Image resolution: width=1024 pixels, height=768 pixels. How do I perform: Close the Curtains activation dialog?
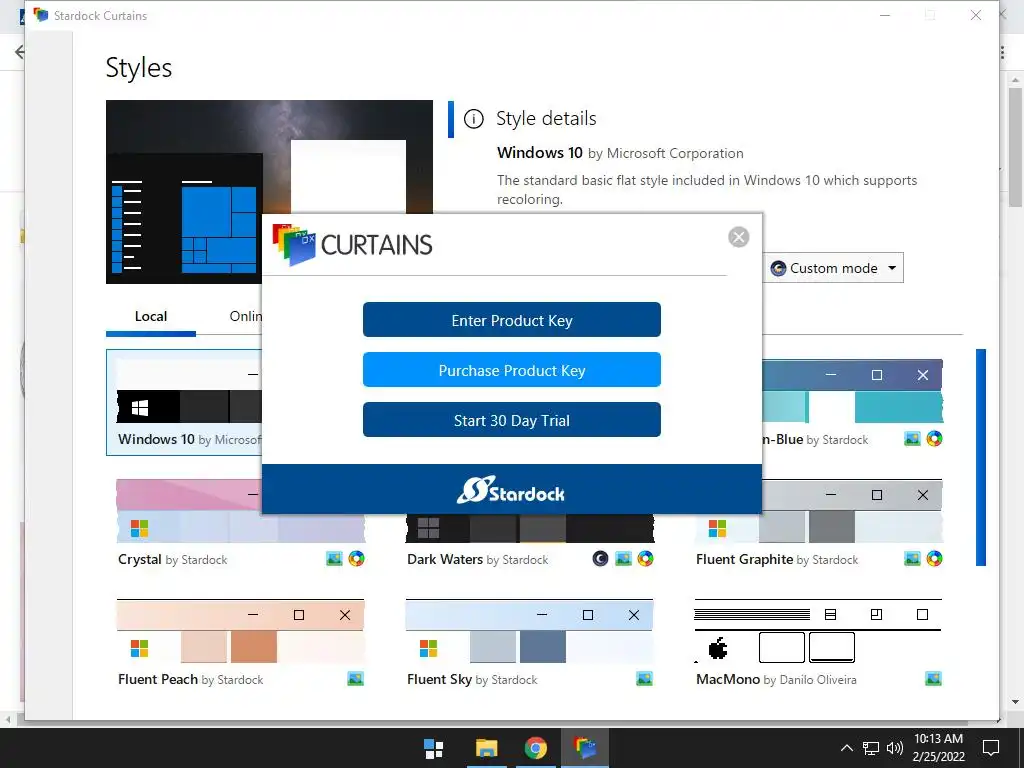739,237
